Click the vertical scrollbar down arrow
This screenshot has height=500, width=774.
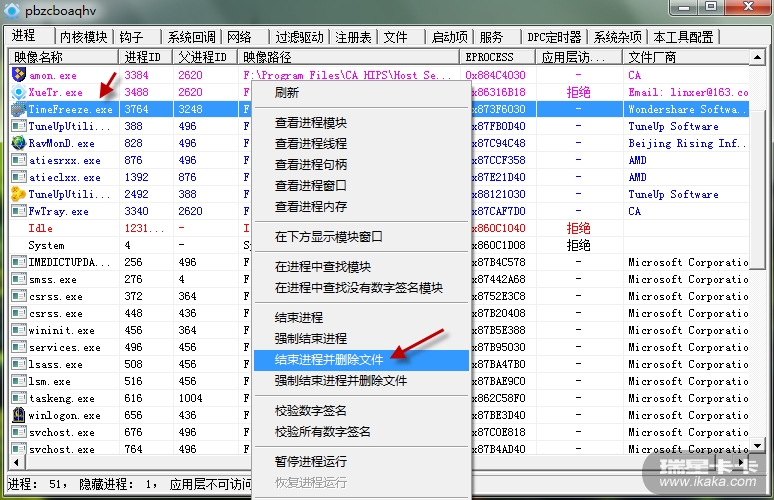pos(757,446)
